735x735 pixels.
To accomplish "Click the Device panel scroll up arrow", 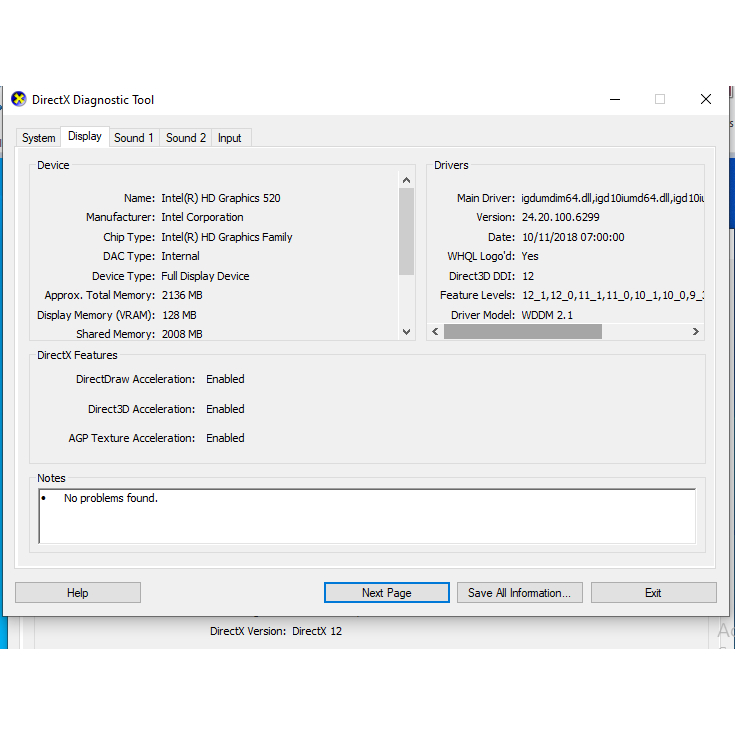I will click(x=406, y=181).
